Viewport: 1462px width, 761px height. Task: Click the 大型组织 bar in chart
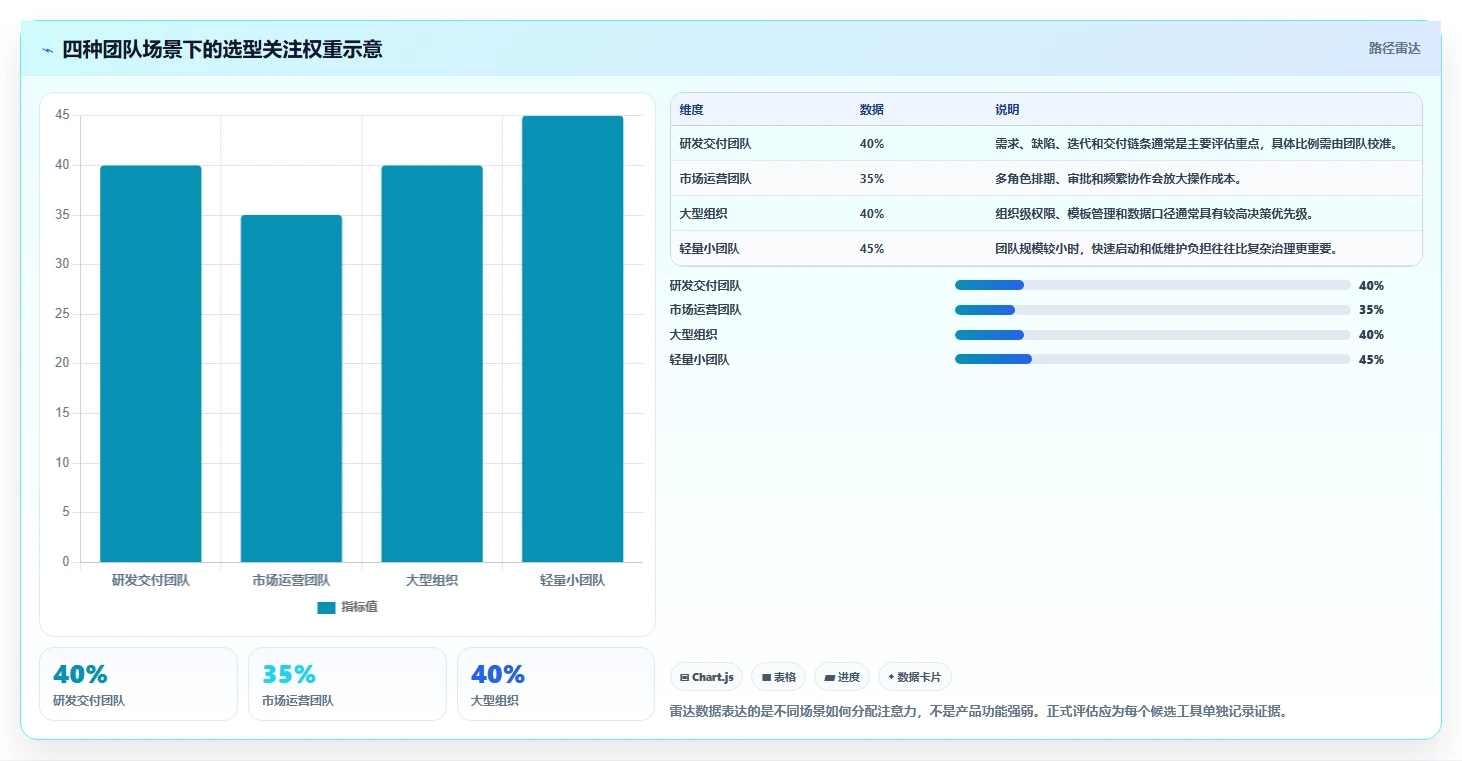432,364
